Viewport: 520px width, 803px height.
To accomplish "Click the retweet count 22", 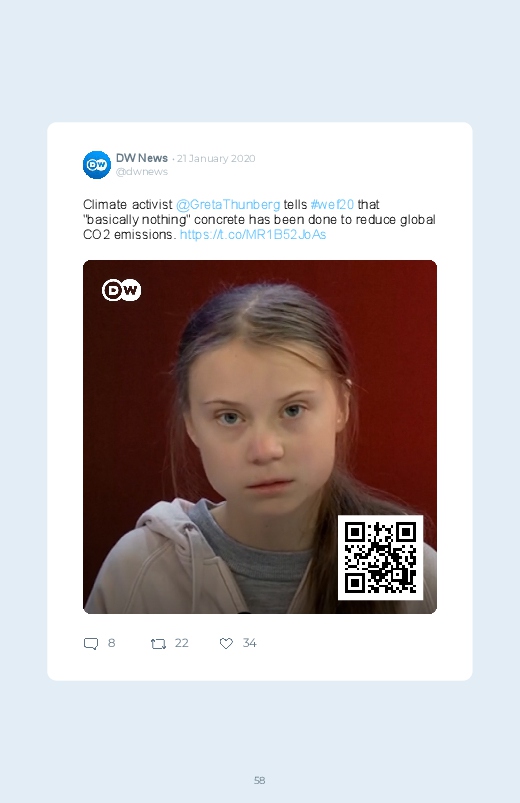I will pyautogui.click(x=181, y=643).
